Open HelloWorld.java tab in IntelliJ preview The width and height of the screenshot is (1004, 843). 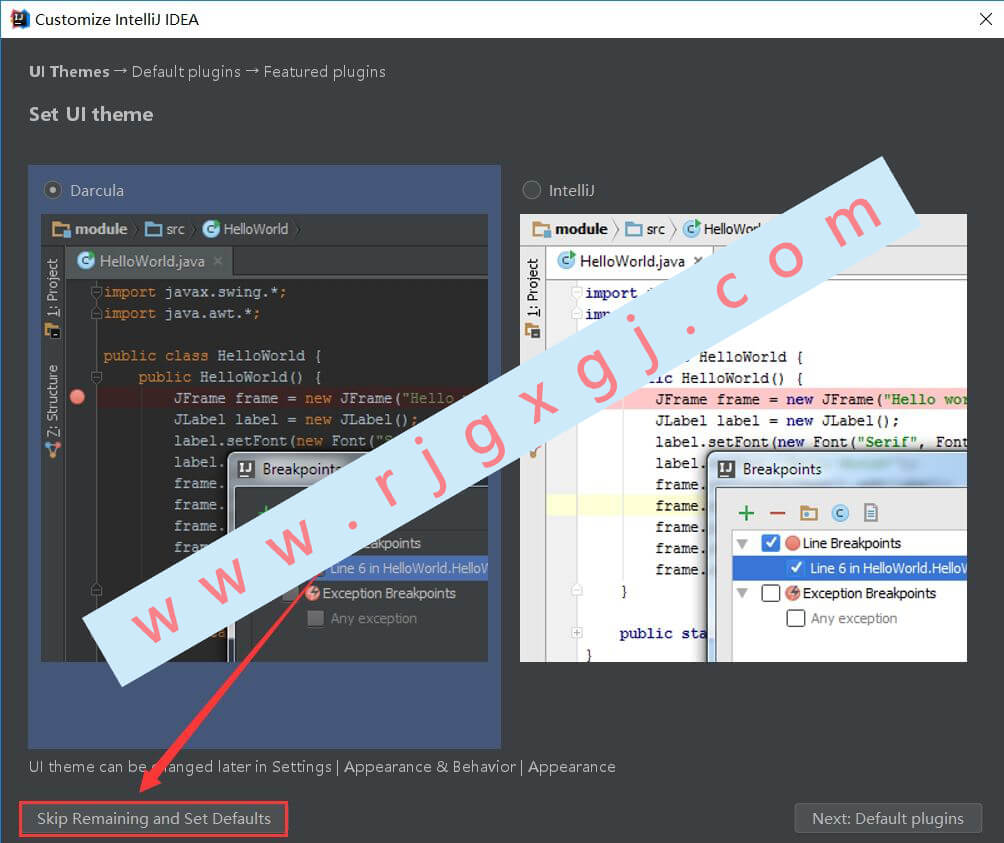click(631, 261)
